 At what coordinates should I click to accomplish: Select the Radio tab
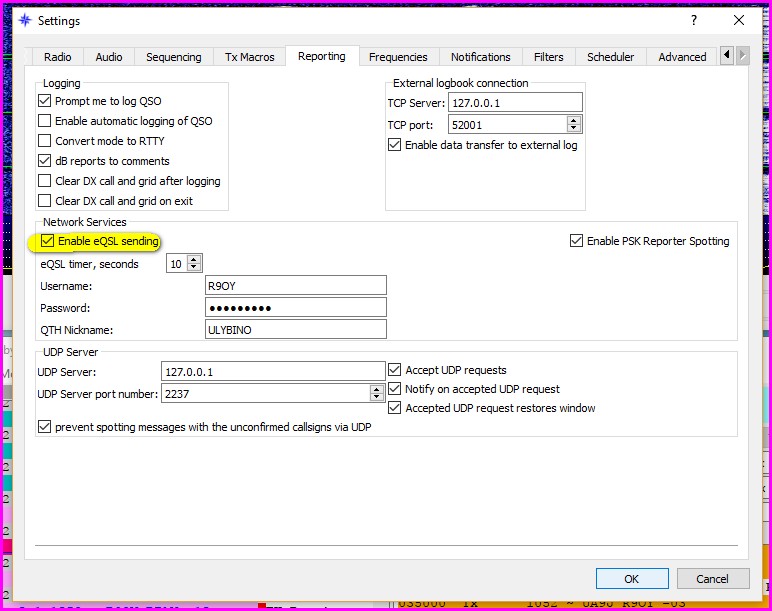tap(58, 57)
